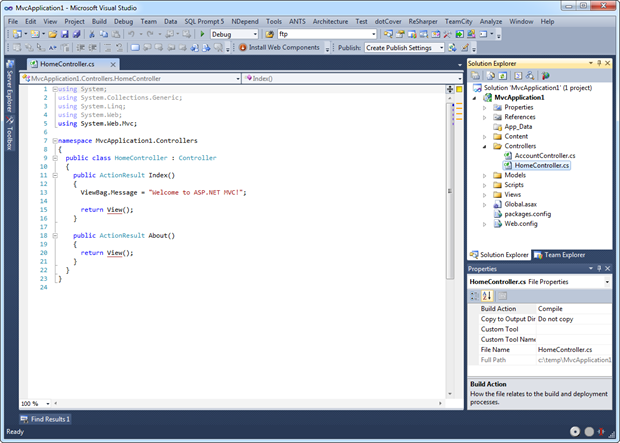This screenshot has width=620, height=443.
Task: Open the Find Results 1 panel tab
Action: (45, 419)
